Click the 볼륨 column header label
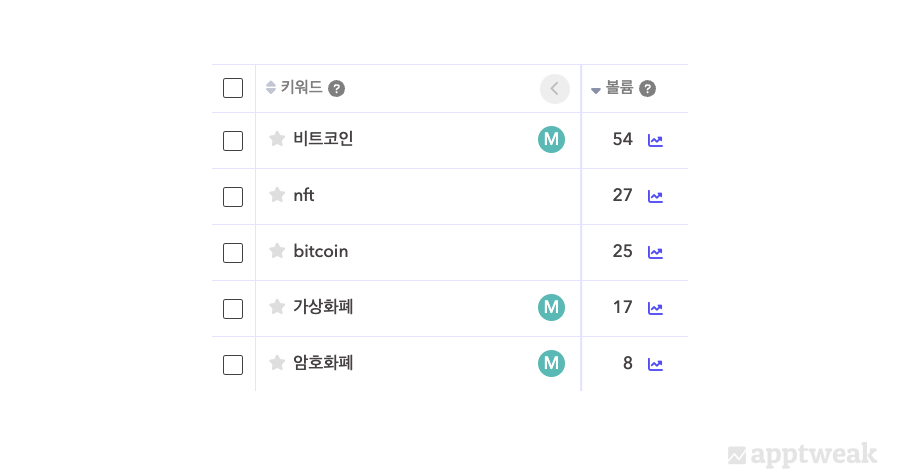This screenshot has height=476, width=900. [x=620, y=88]
